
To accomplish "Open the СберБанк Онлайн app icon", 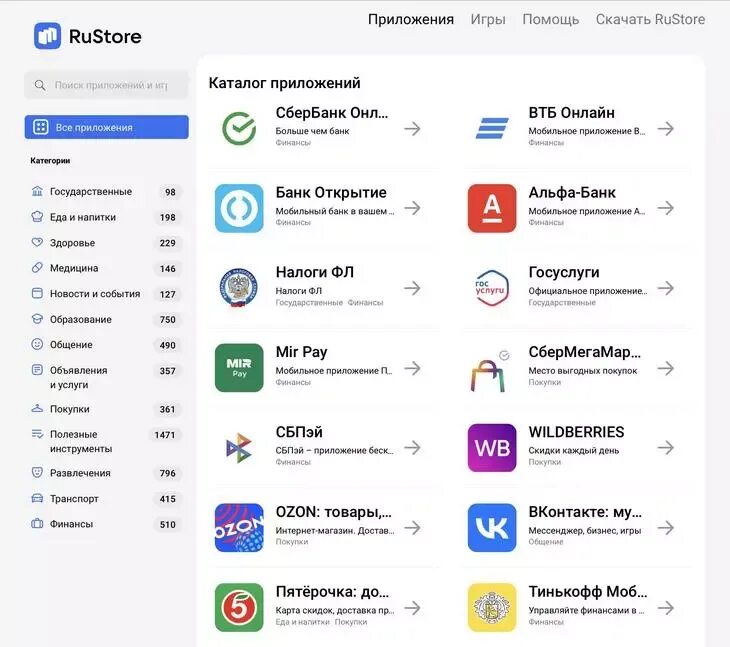I will pos(239,128).
